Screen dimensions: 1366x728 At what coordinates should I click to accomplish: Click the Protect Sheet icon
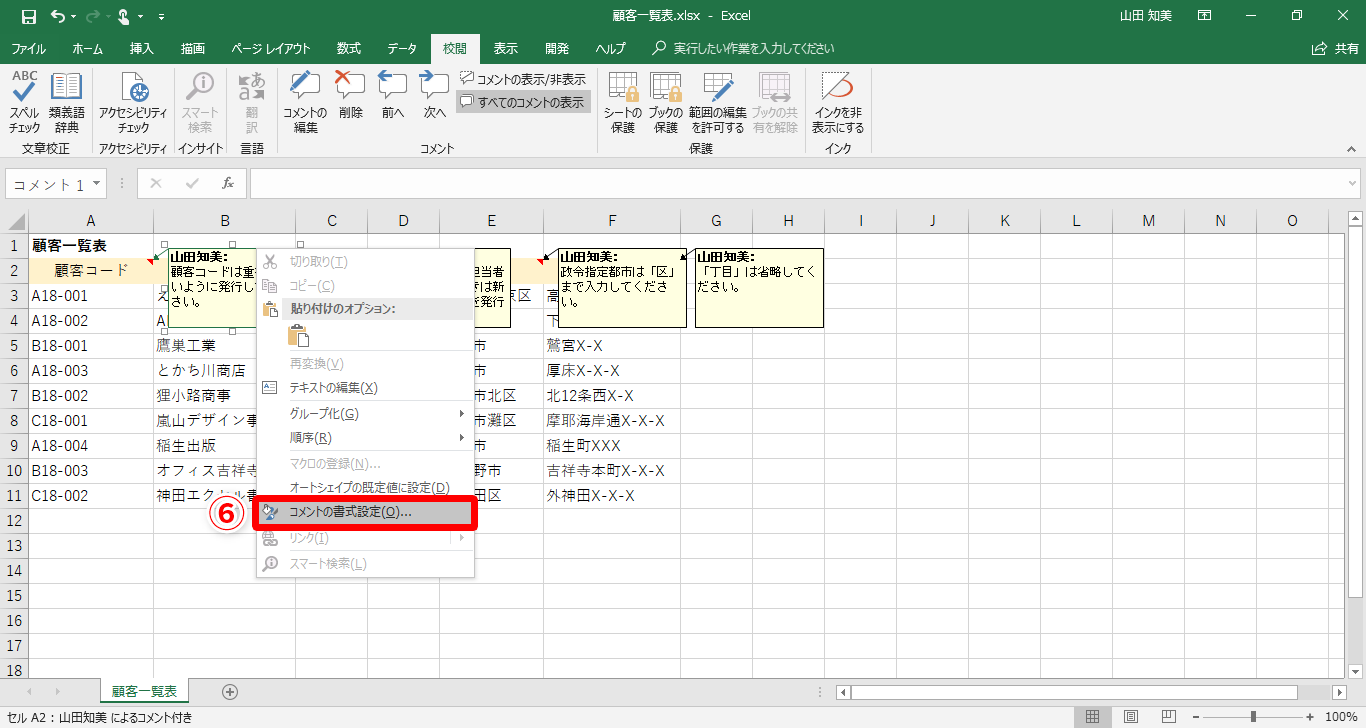click(x=623, y=103)
